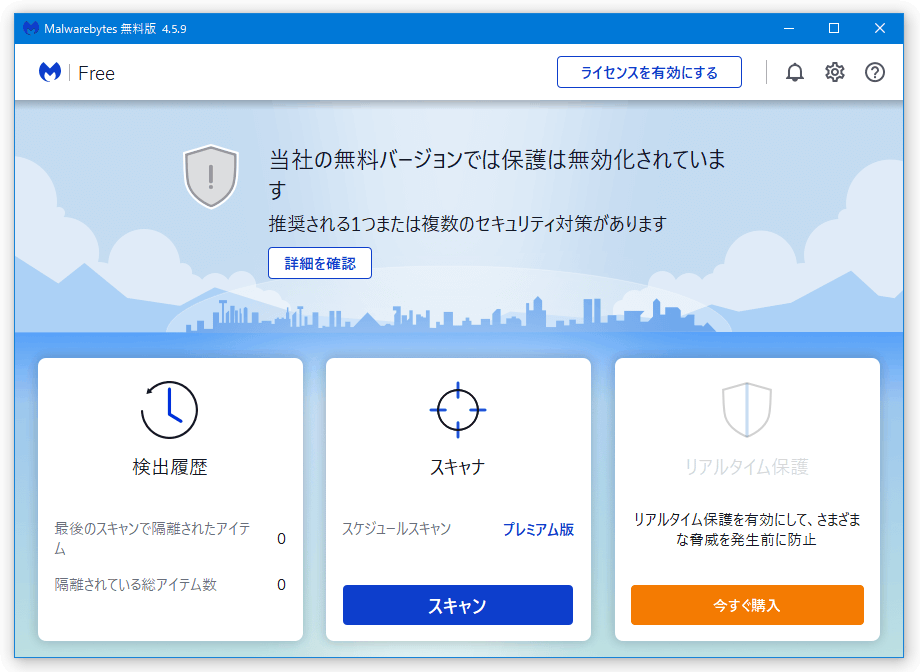The width and height of the screenshot is (920, 672).
Task: Click the real-time protection shield icon
Action: click(x=746, y=410)
